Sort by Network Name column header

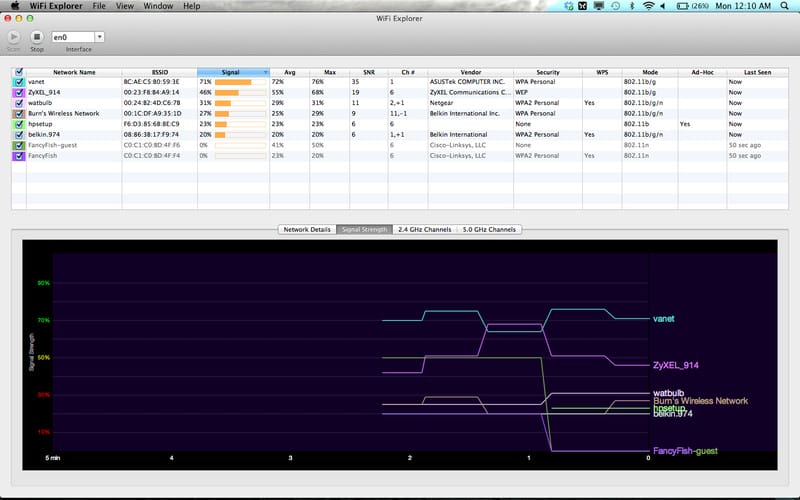(x=74, y=72)
